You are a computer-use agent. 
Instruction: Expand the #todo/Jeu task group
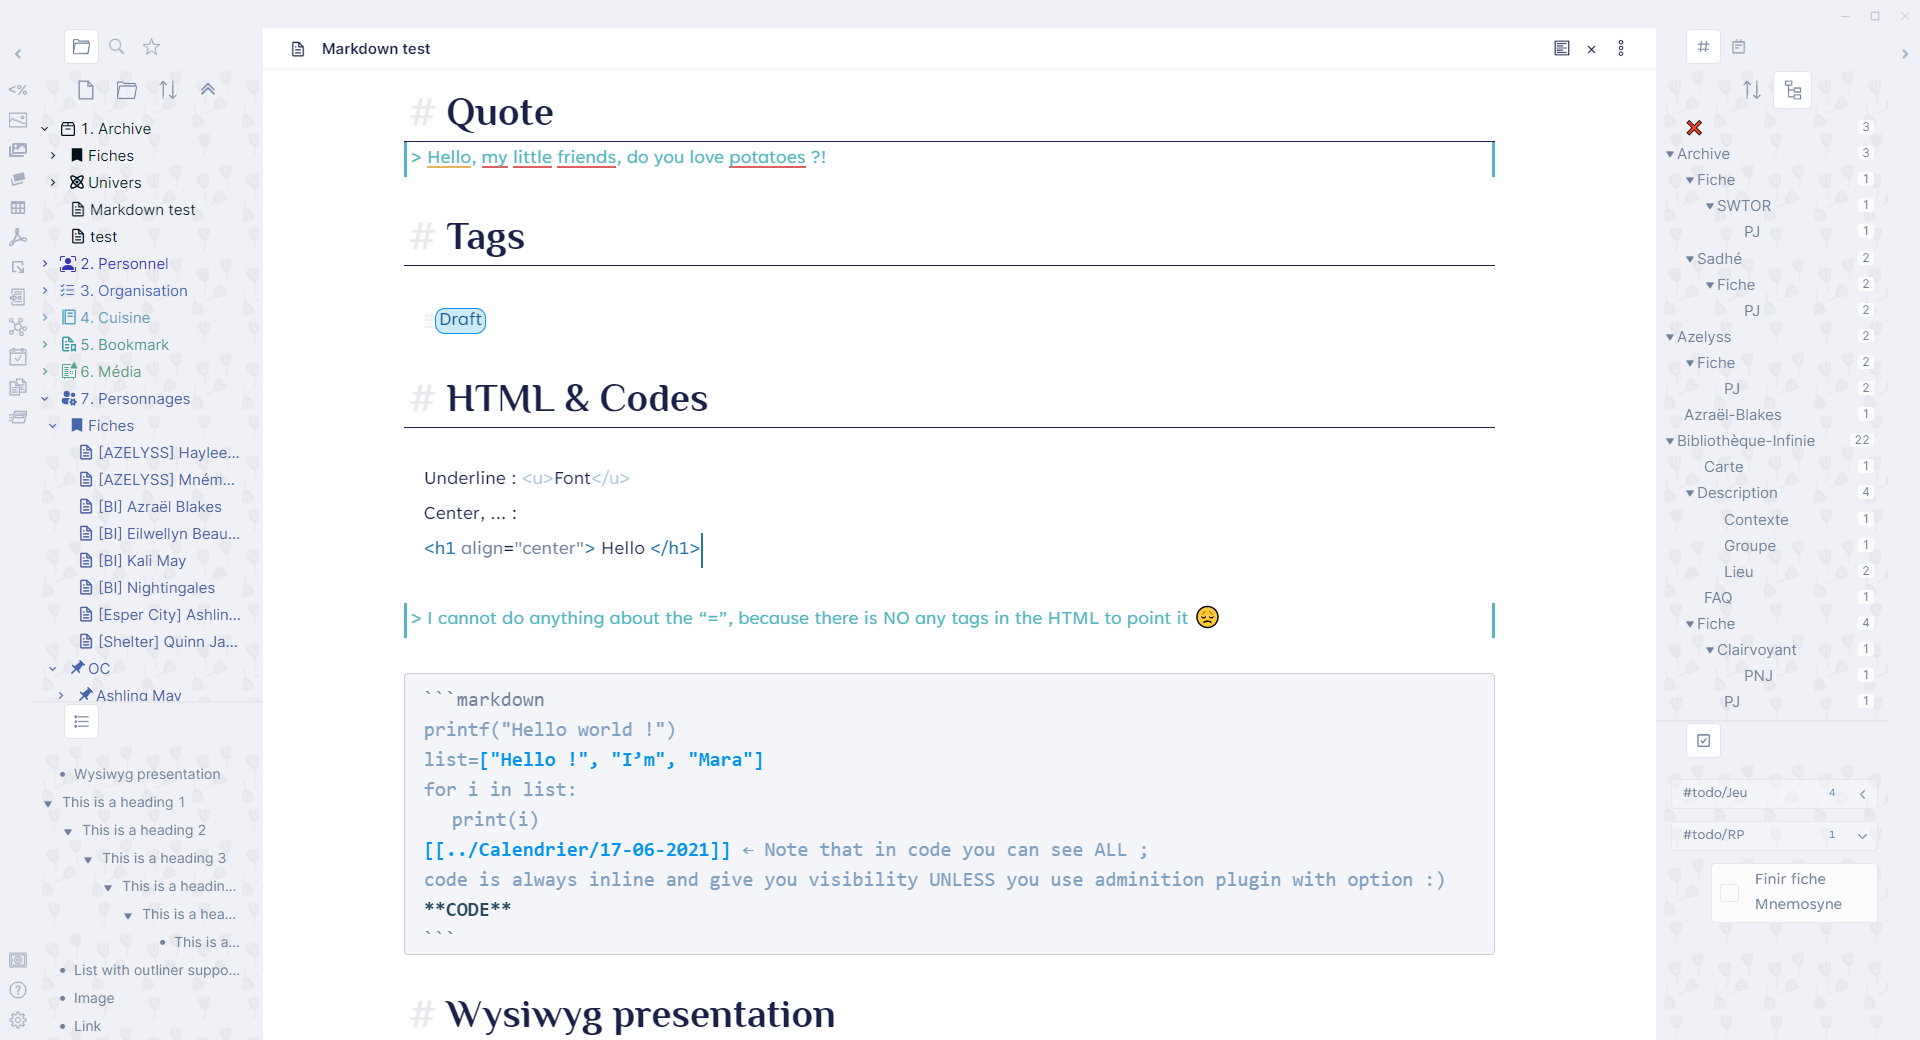[1863, 794]
